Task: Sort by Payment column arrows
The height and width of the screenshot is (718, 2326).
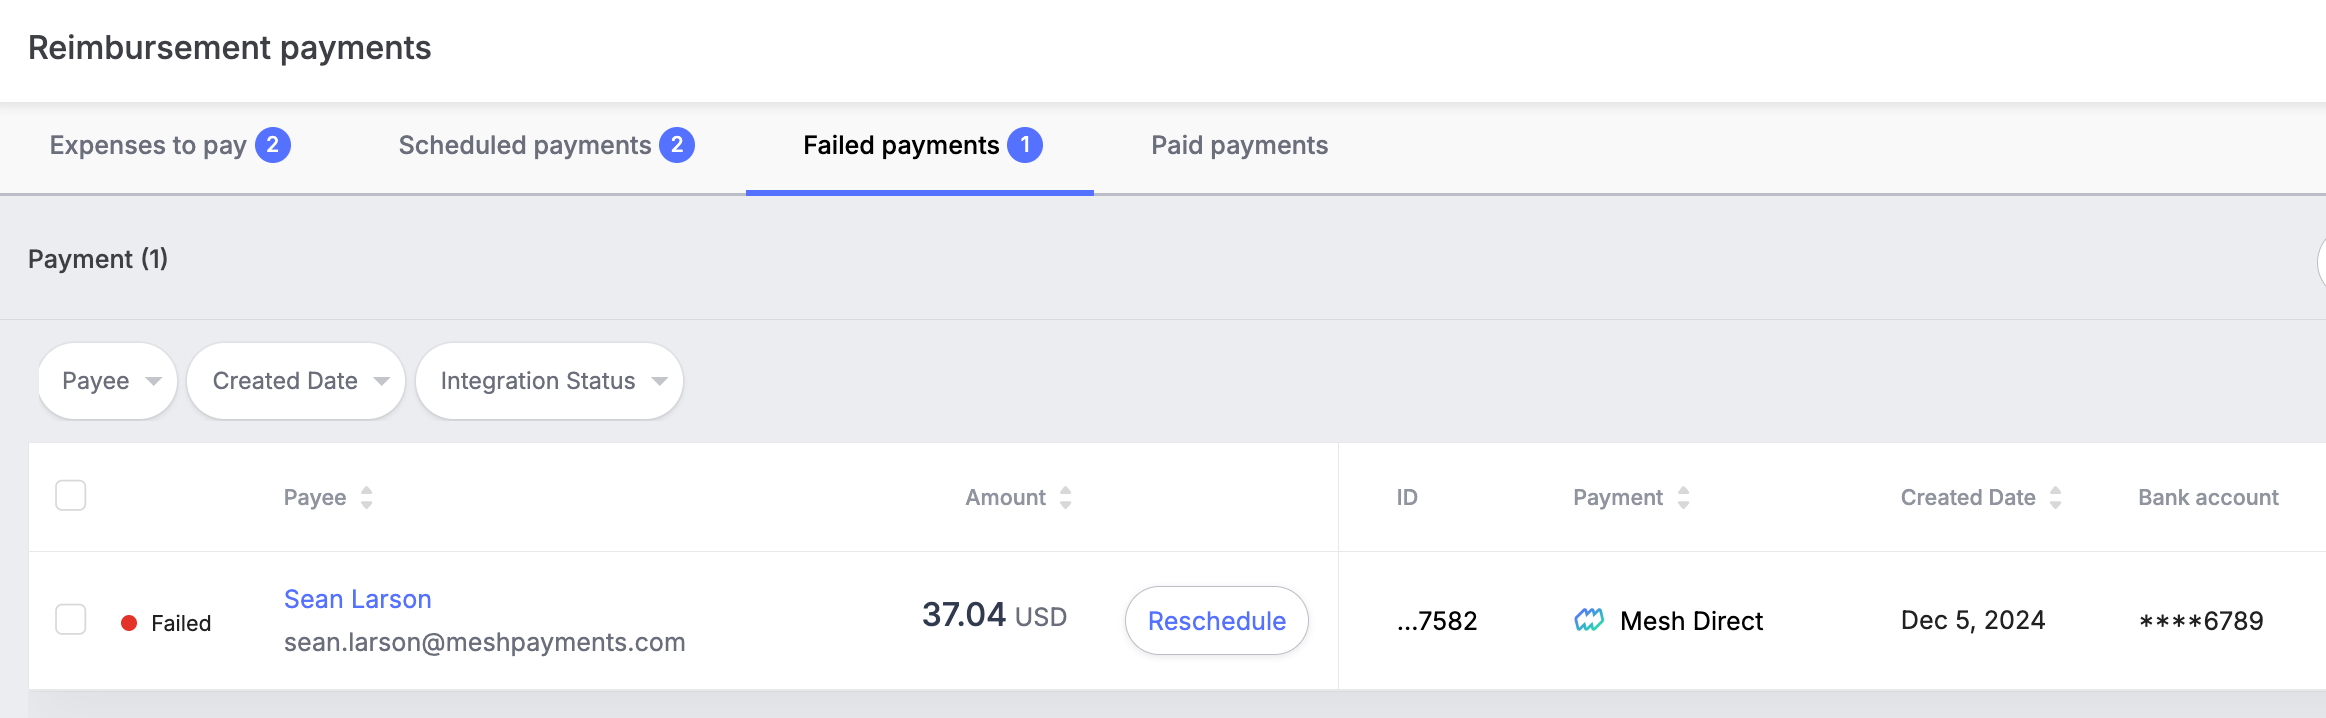Action: pyautogui.click(x=1683, y=498)
